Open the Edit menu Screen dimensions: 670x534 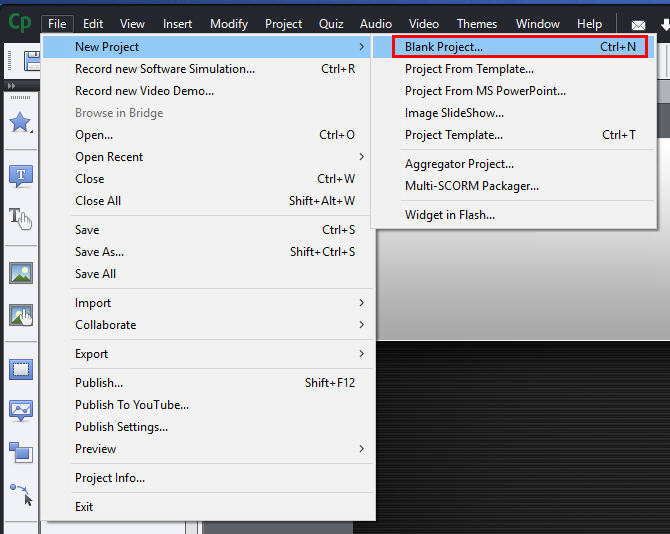(x=93, y=24)
